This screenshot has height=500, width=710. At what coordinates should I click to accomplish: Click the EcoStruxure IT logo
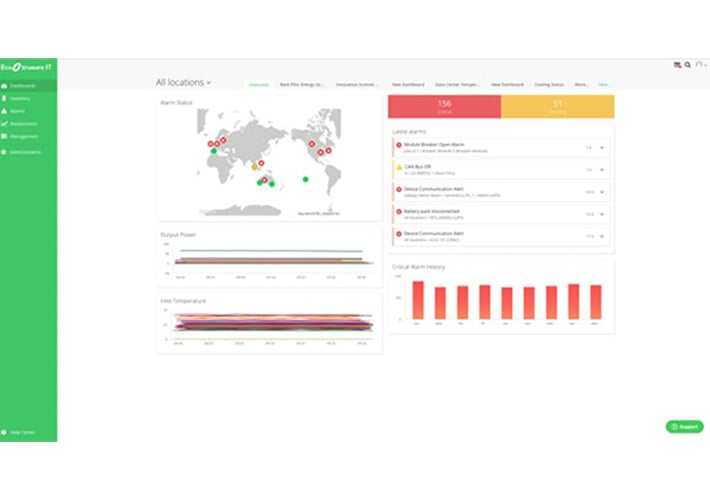click(x=26, y=67)
